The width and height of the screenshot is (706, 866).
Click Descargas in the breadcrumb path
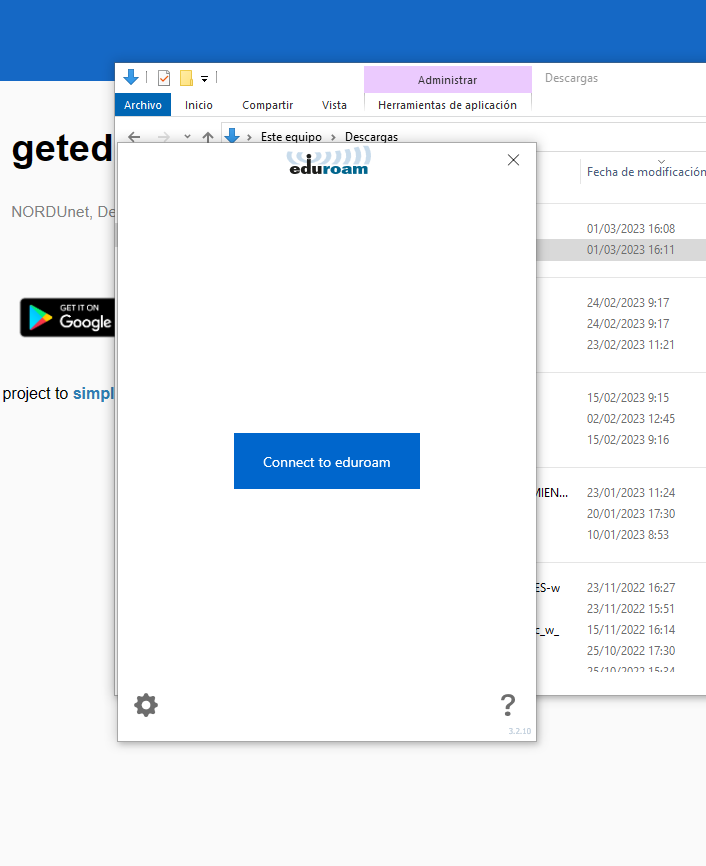click(x=371, y=136)
